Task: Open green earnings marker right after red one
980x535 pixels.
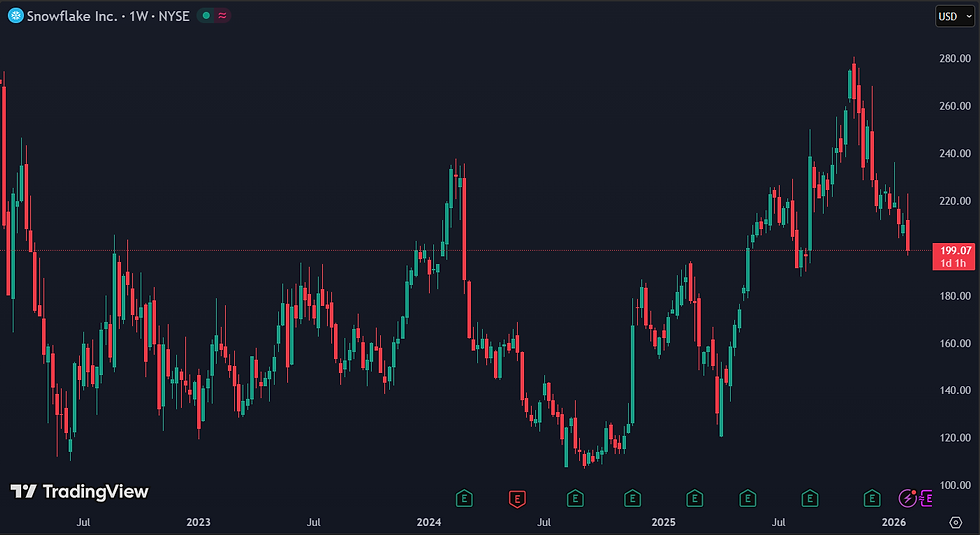Action: pos(575,499)
